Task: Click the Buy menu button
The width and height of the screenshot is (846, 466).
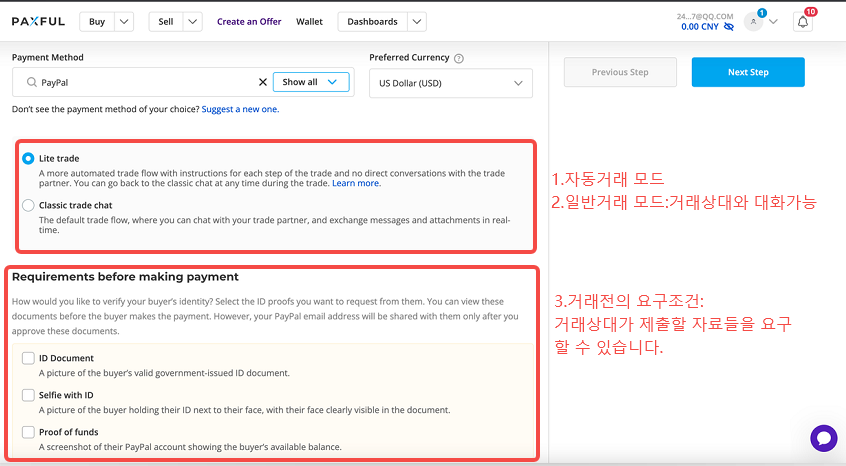Action: coord(97,22)
